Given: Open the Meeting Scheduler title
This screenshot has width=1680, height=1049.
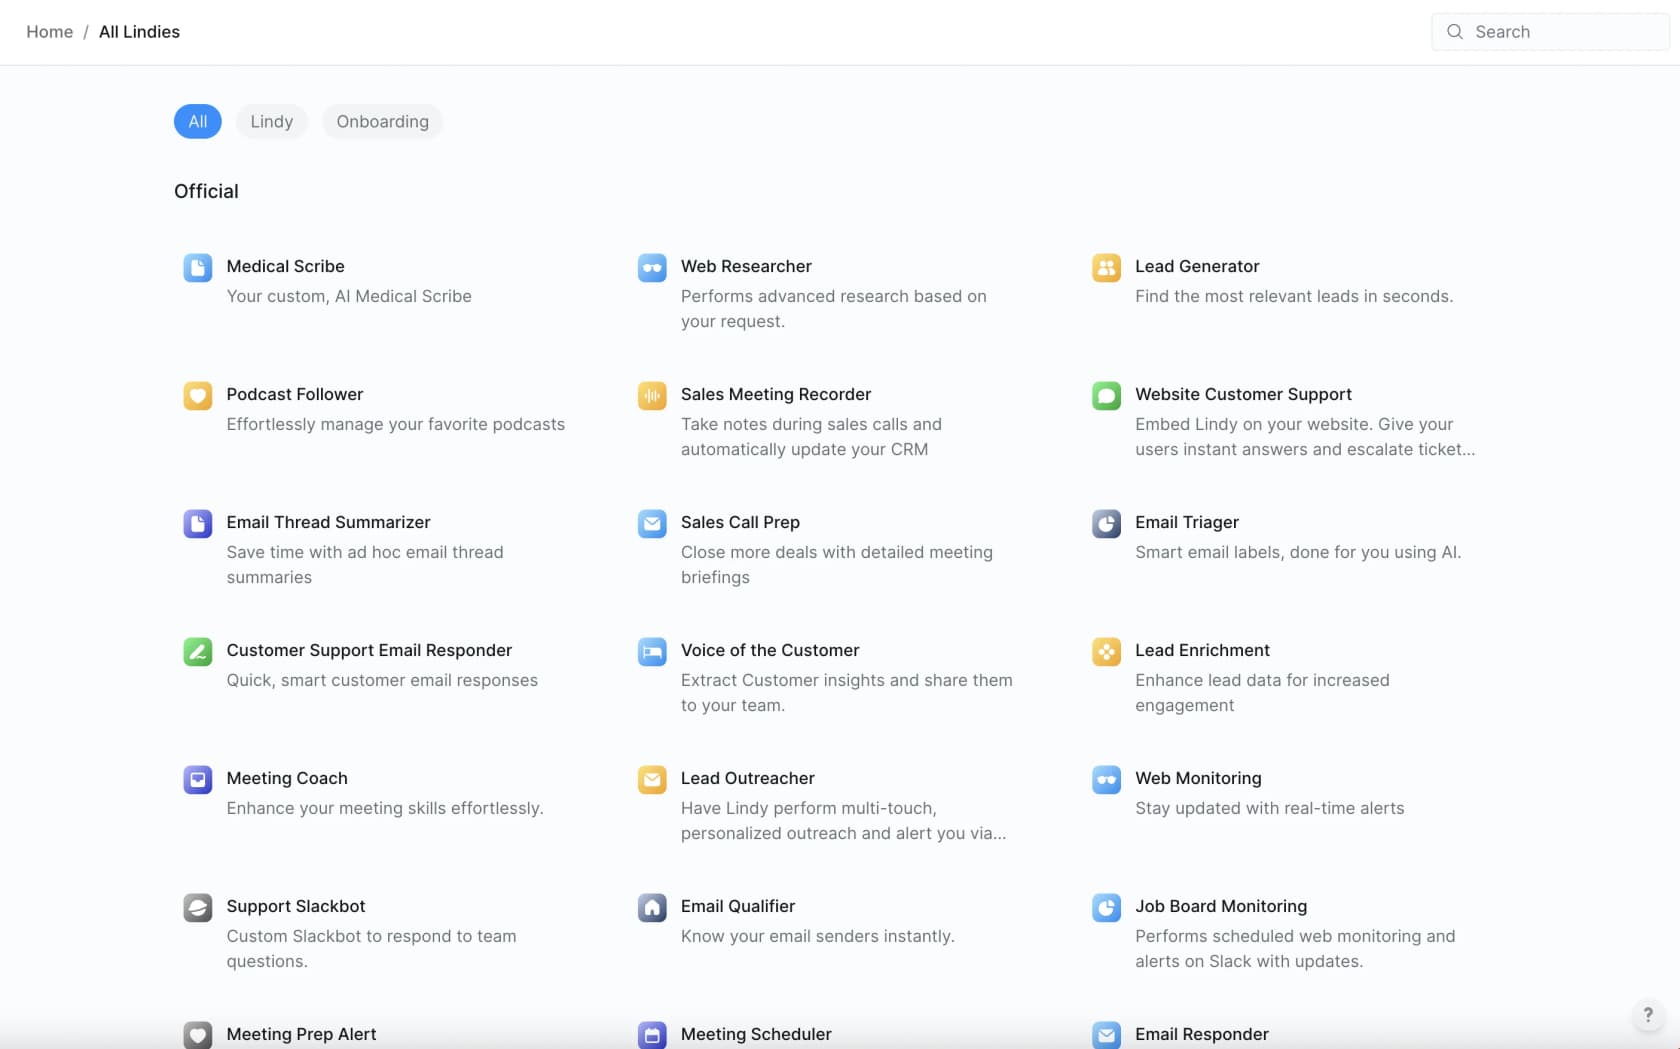Looking at the screenshot, I should (756, 1034).
